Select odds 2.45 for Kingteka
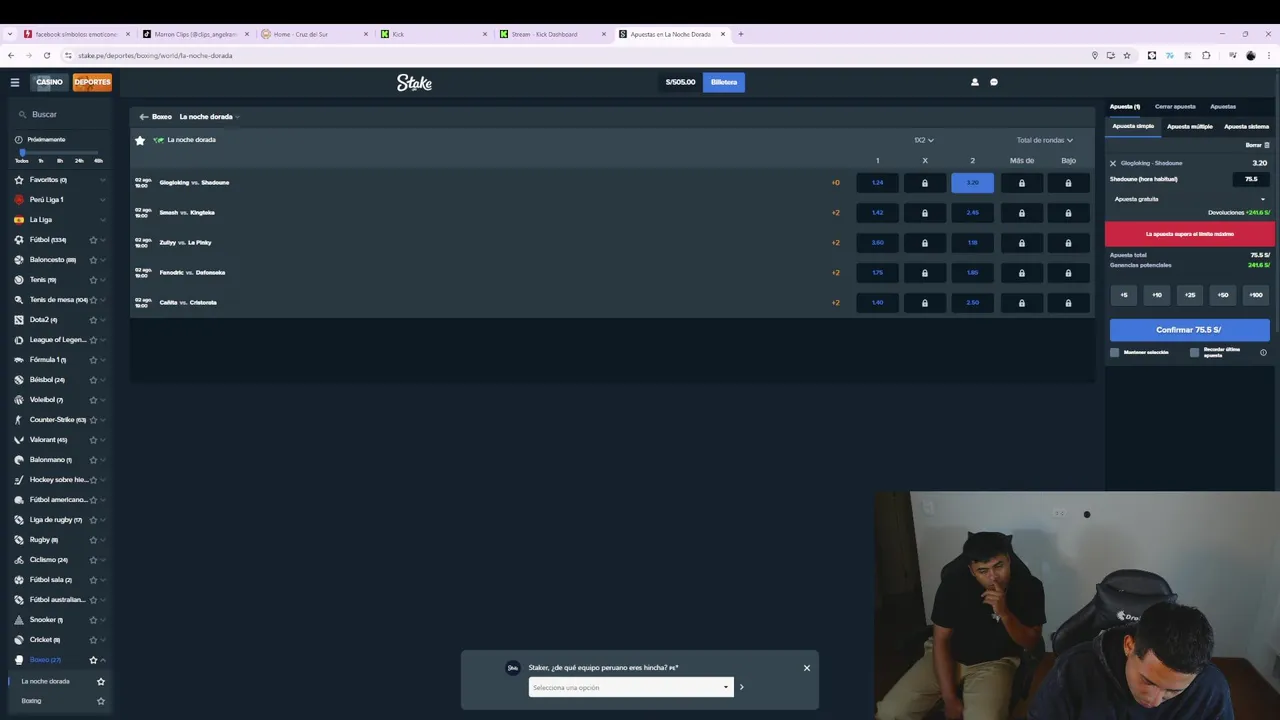The height and width of the screenshot is (720, 1280). pyautogui.click(x=972, y=213)
